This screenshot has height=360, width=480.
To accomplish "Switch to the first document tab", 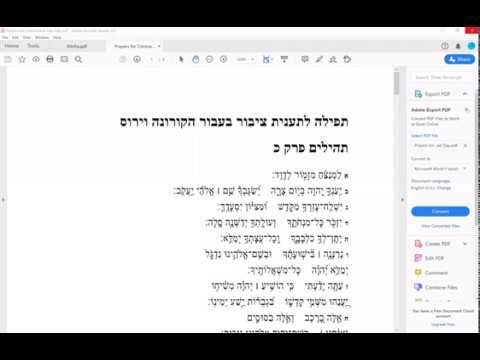I will (x=77, y=46).
